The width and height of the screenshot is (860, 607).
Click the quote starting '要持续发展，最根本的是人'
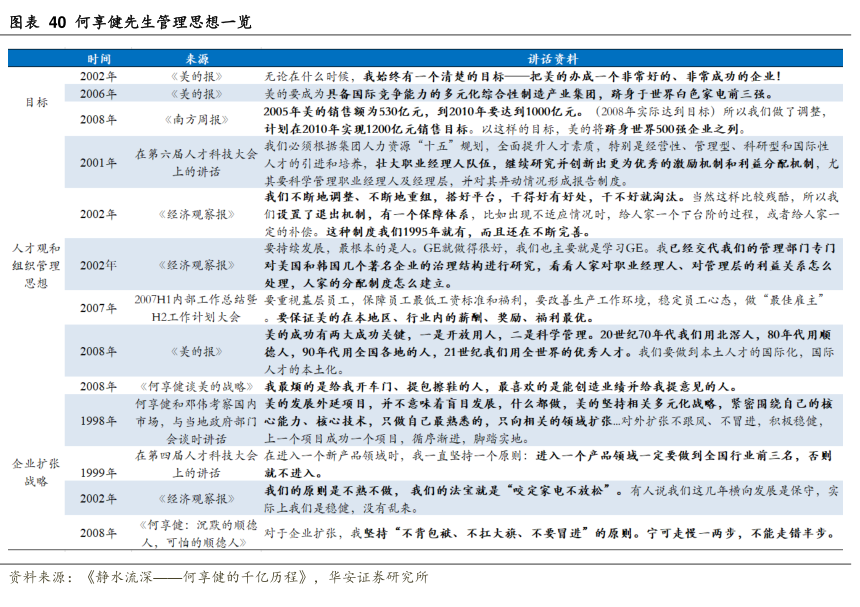[x=550, y=266]
